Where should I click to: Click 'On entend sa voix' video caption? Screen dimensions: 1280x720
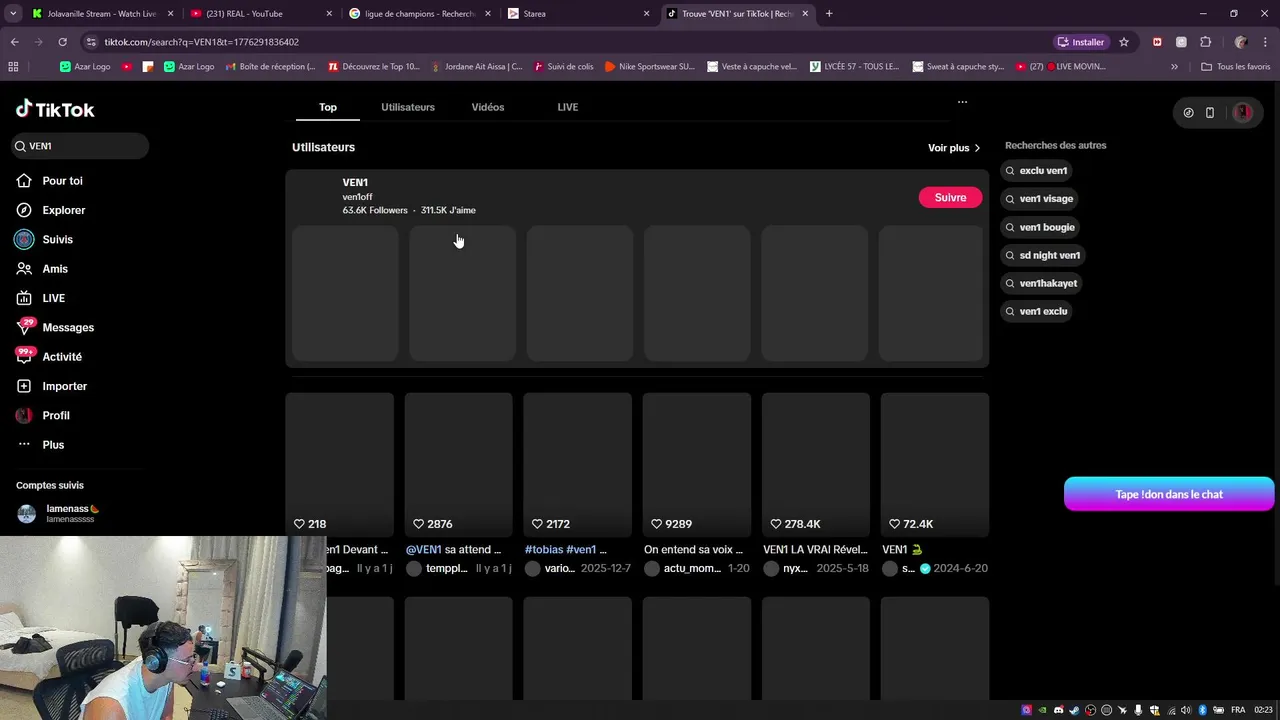point(694,550)
